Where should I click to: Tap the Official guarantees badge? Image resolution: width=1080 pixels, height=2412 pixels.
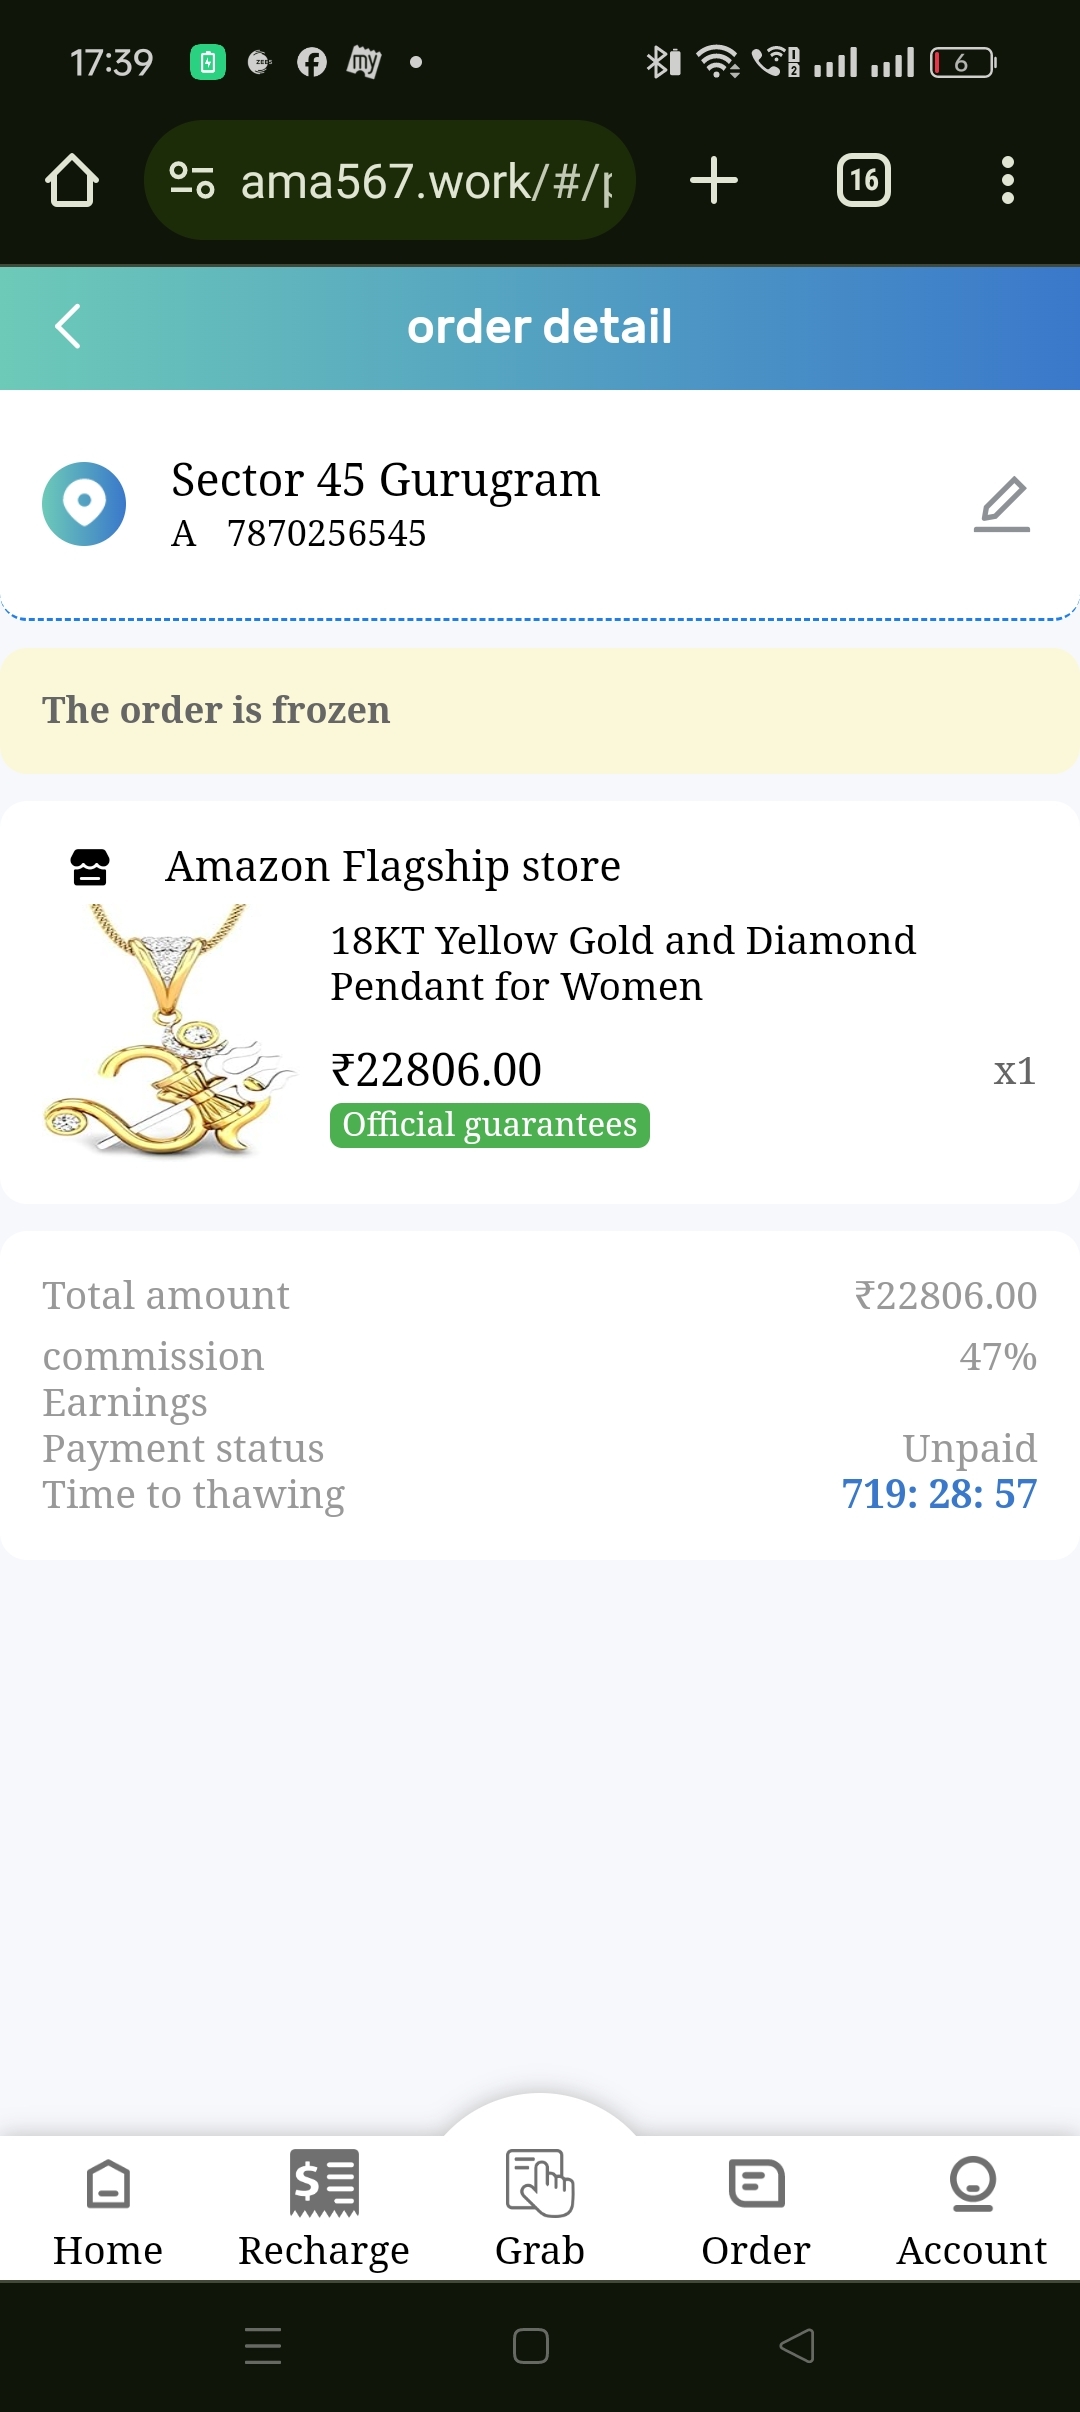coord(490,1125)
